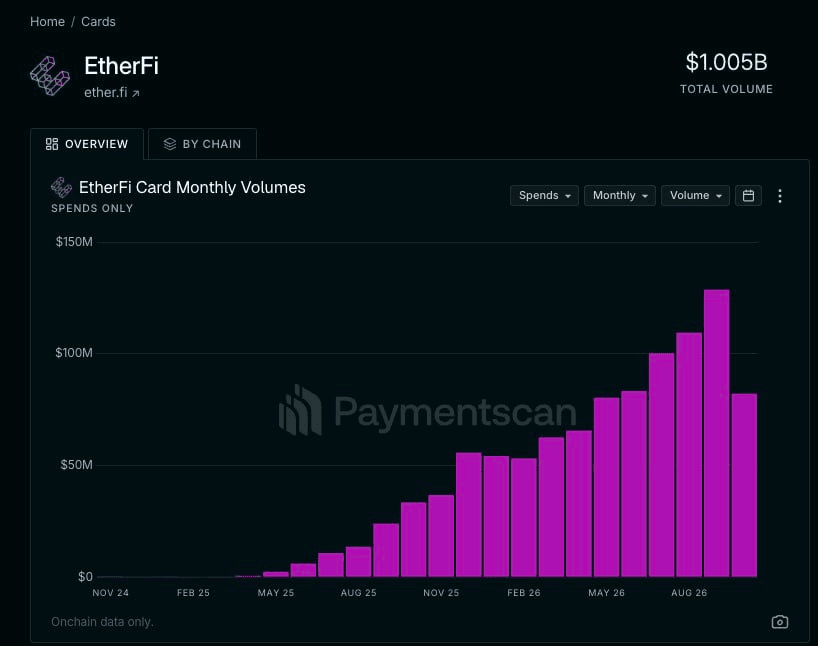The height and width of the screenshot is (646, 818).
Task: Open Cards breadcrumb link
Action: [x=98, y=21]
